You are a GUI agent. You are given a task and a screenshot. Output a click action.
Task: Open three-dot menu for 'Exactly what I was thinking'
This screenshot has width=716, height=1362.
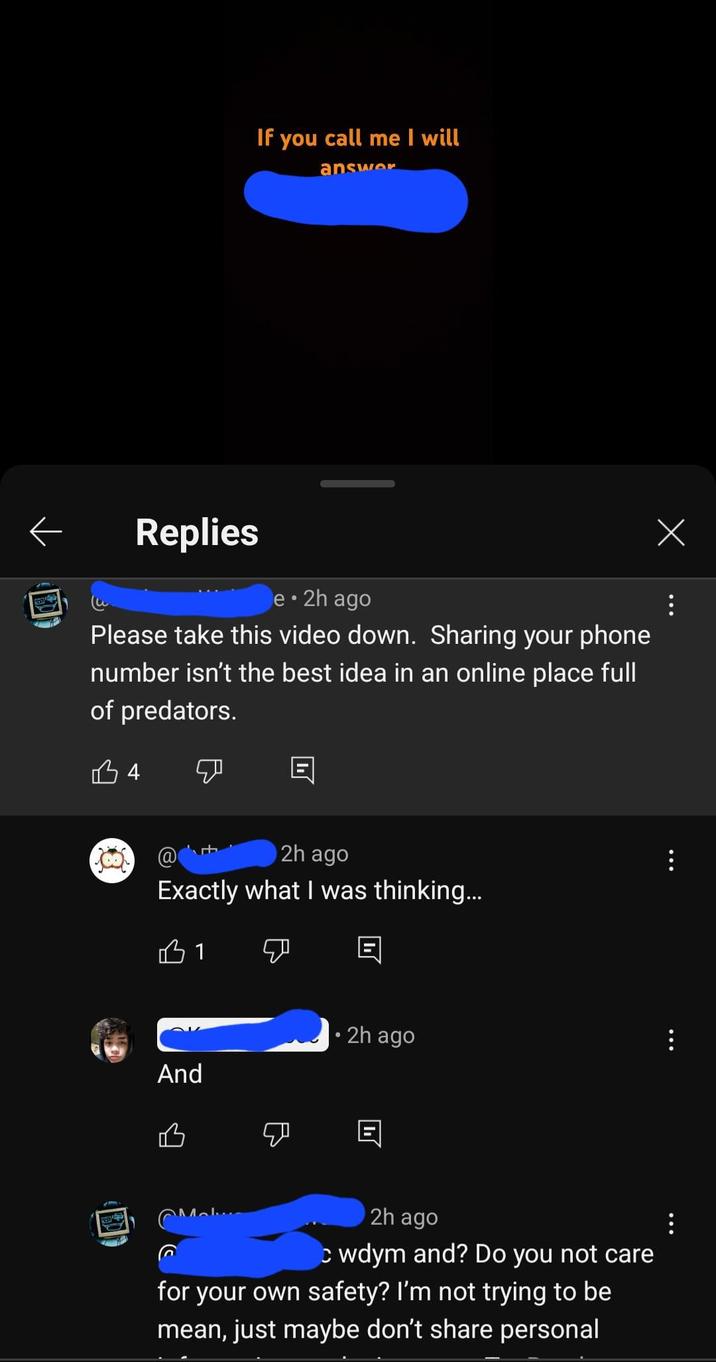671,860
